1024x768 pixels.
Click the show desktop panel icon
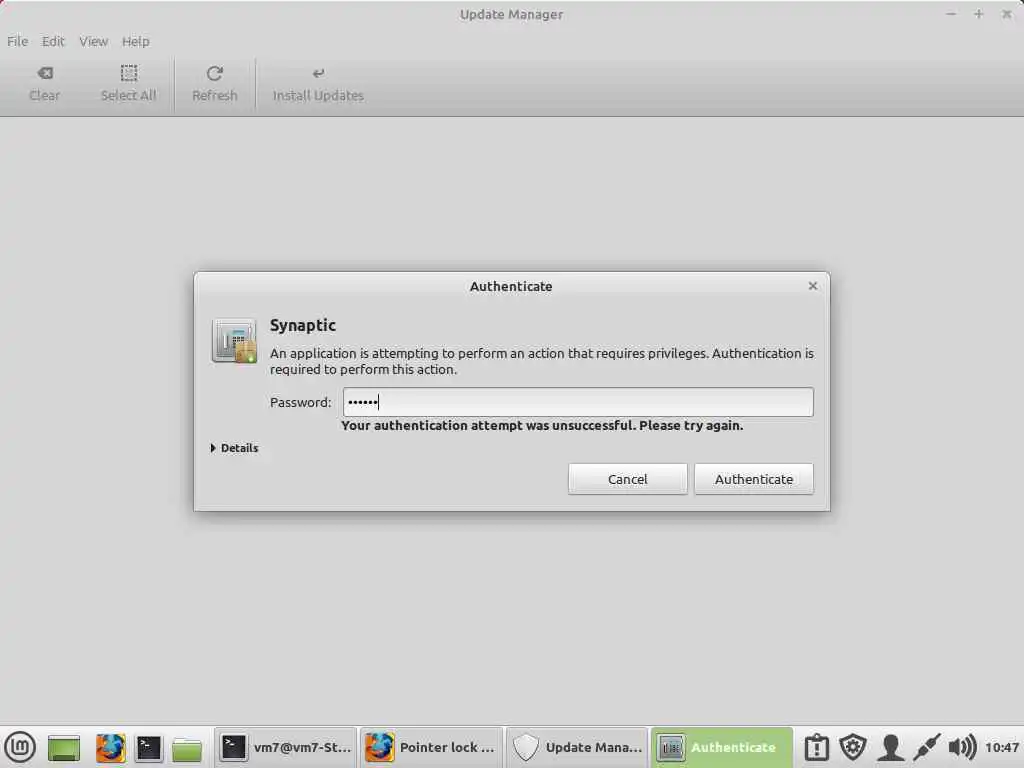click(64, 748)
